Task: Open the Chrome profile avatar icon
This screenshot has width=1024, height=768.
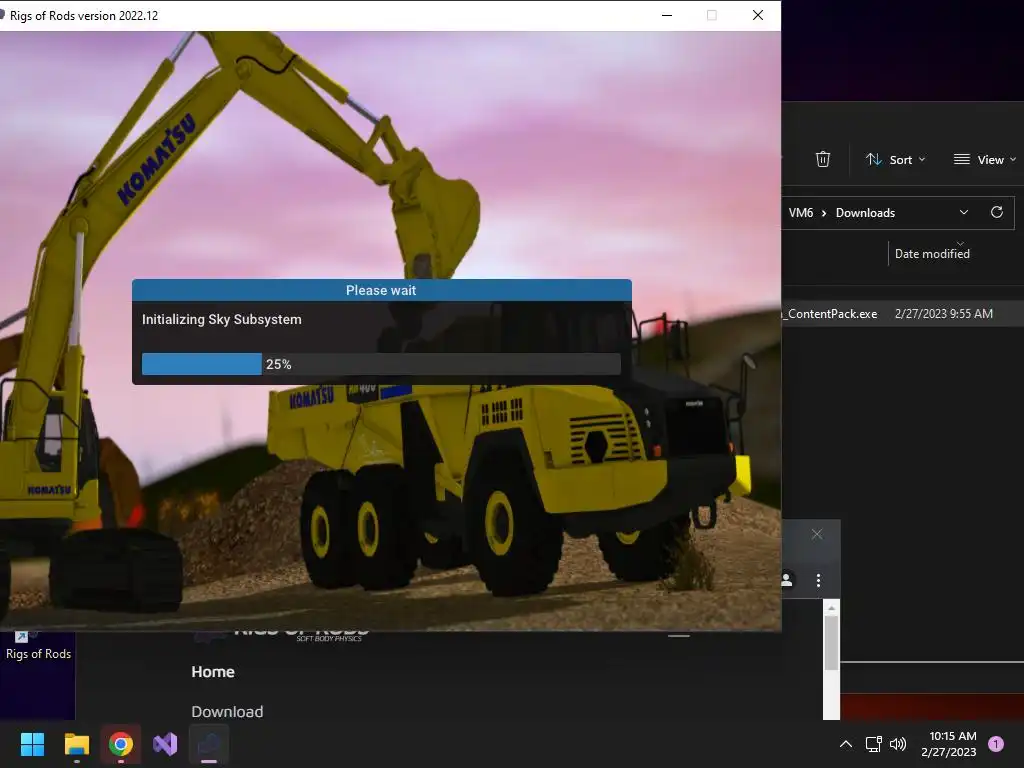Action: pyautogui.click(x=787, y=580)
